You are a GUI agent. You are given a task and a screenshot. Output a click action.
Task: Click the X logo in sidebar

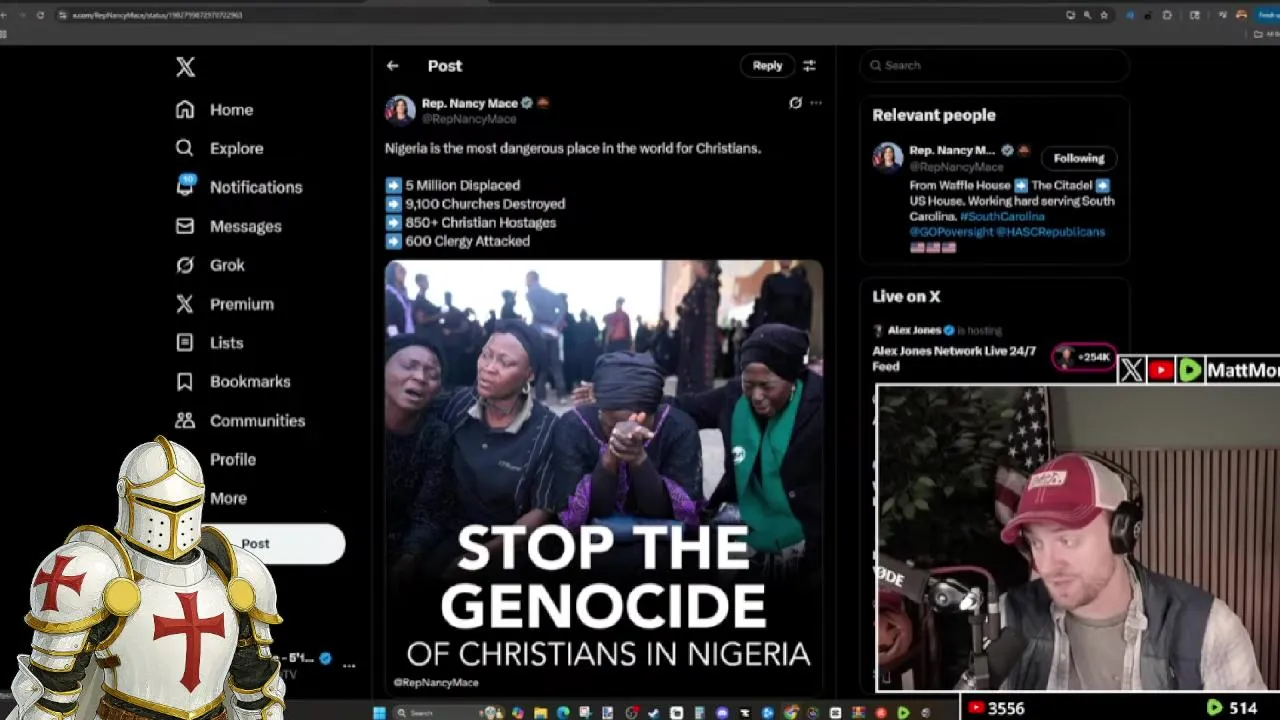[185, 67]
